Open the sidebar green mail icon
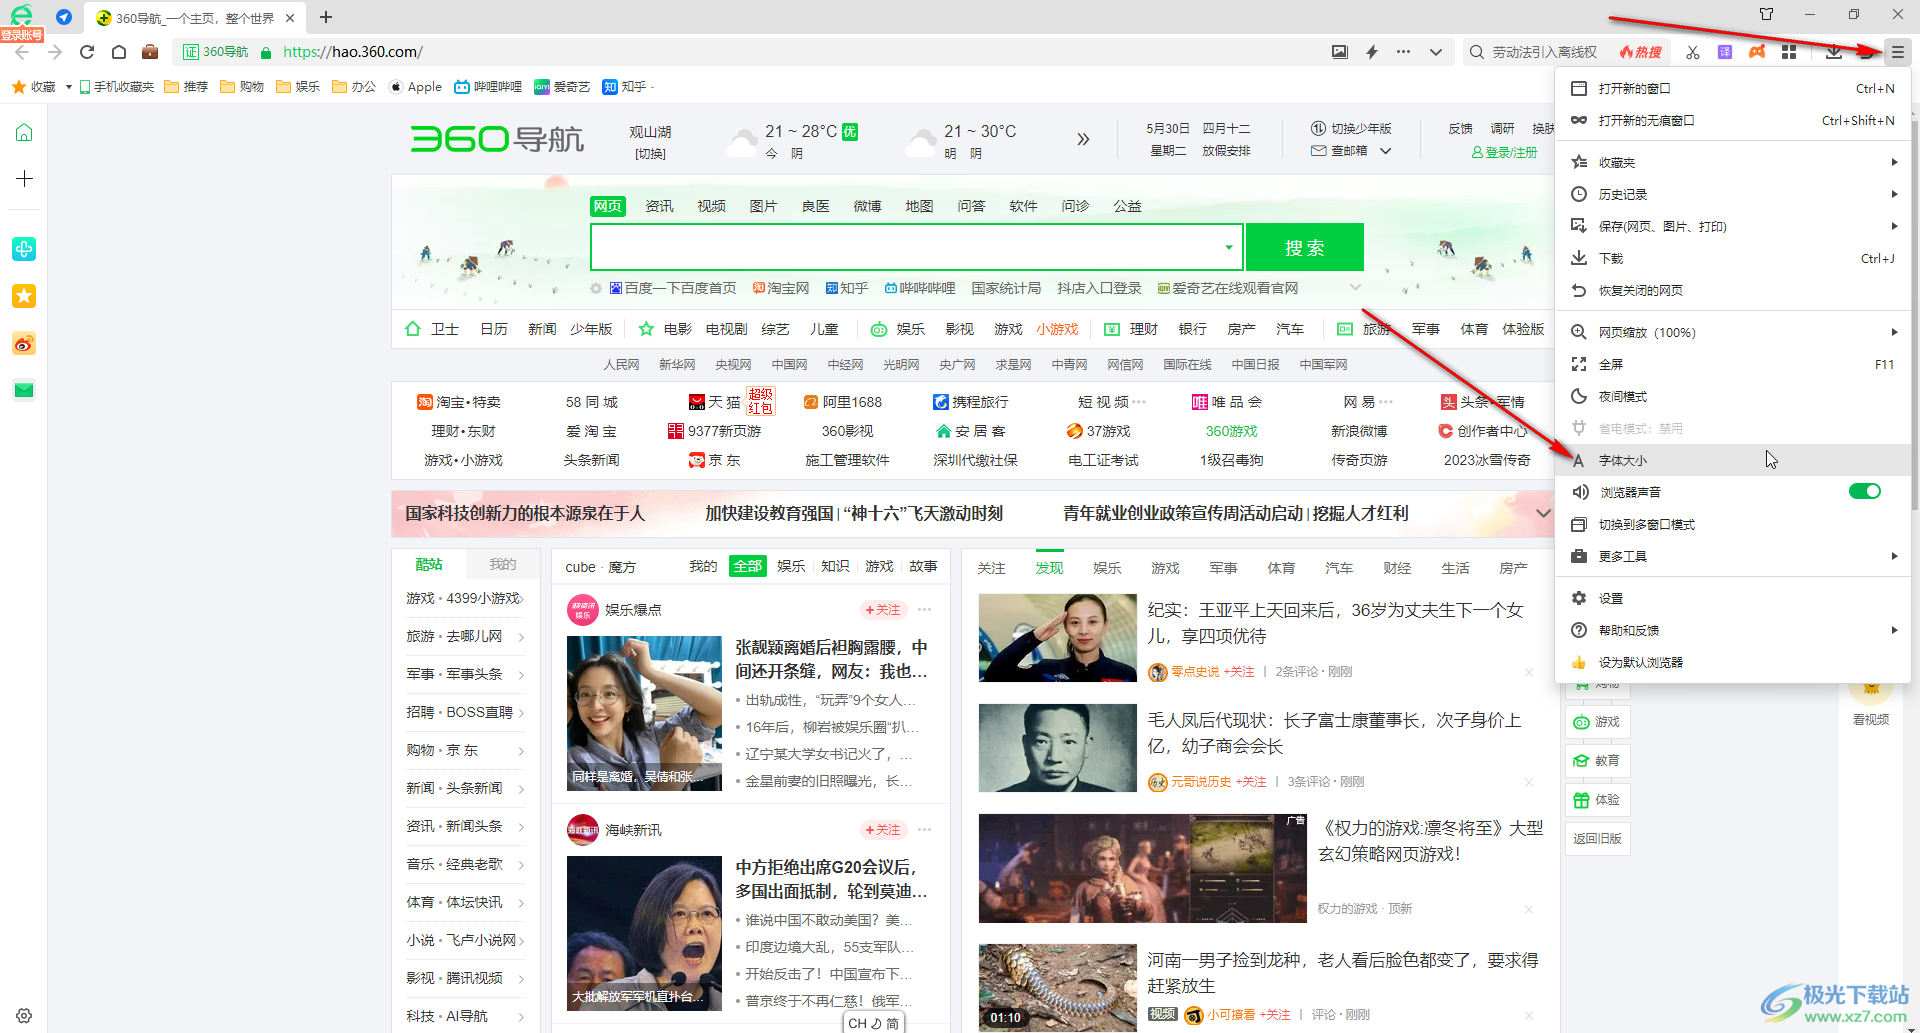 24,390
